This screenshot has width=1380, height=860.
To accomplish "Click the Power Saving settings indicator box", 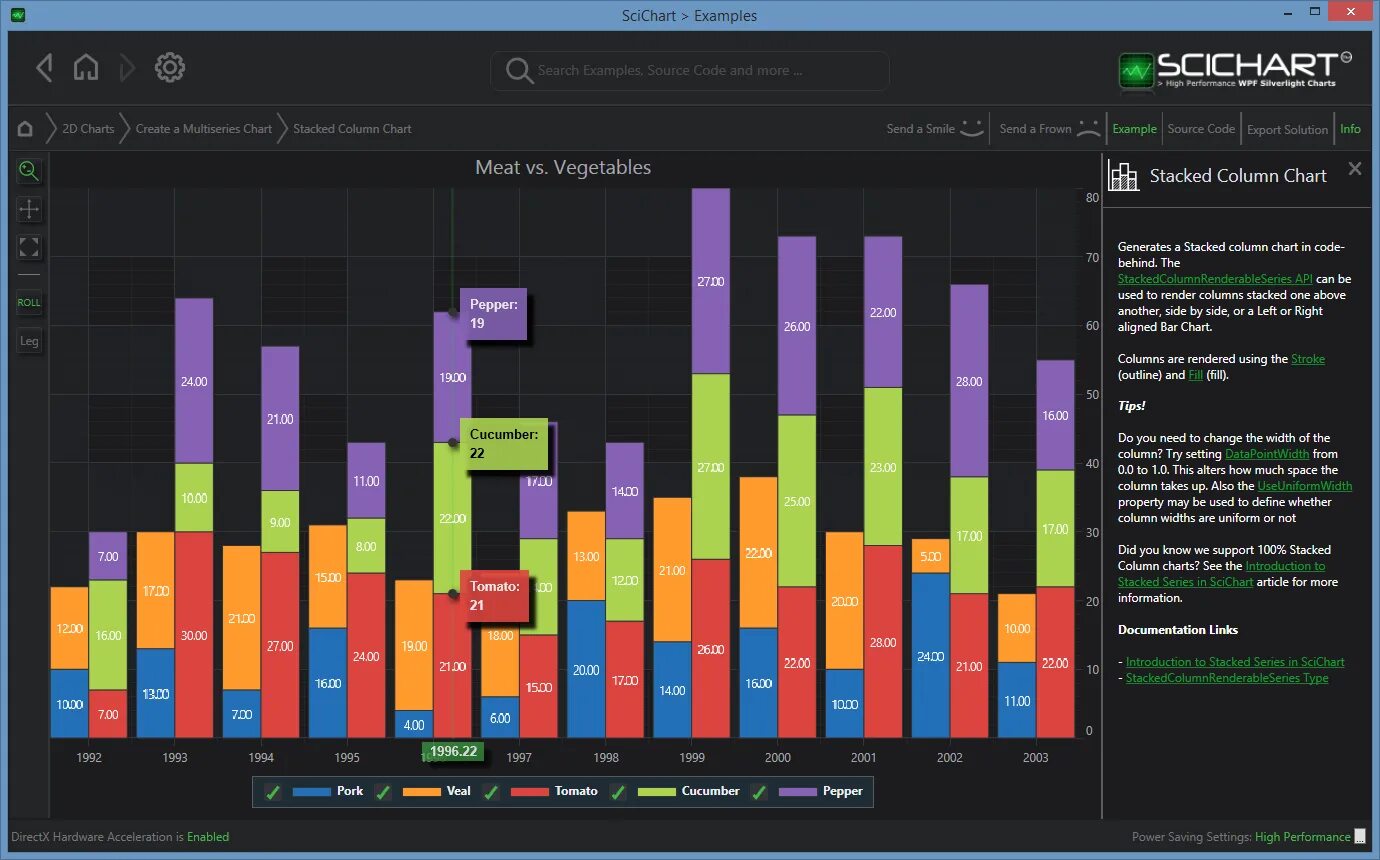I will click(1359, 837).
